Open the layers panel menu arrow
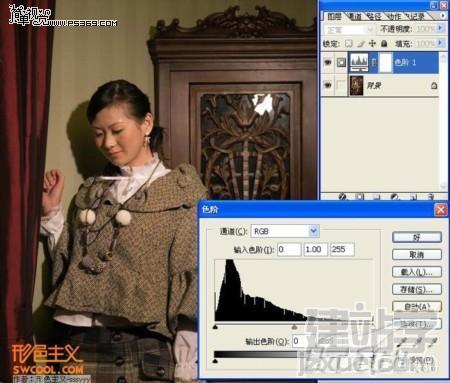Viewport: 450px width, 383px height. click(443, 15)
